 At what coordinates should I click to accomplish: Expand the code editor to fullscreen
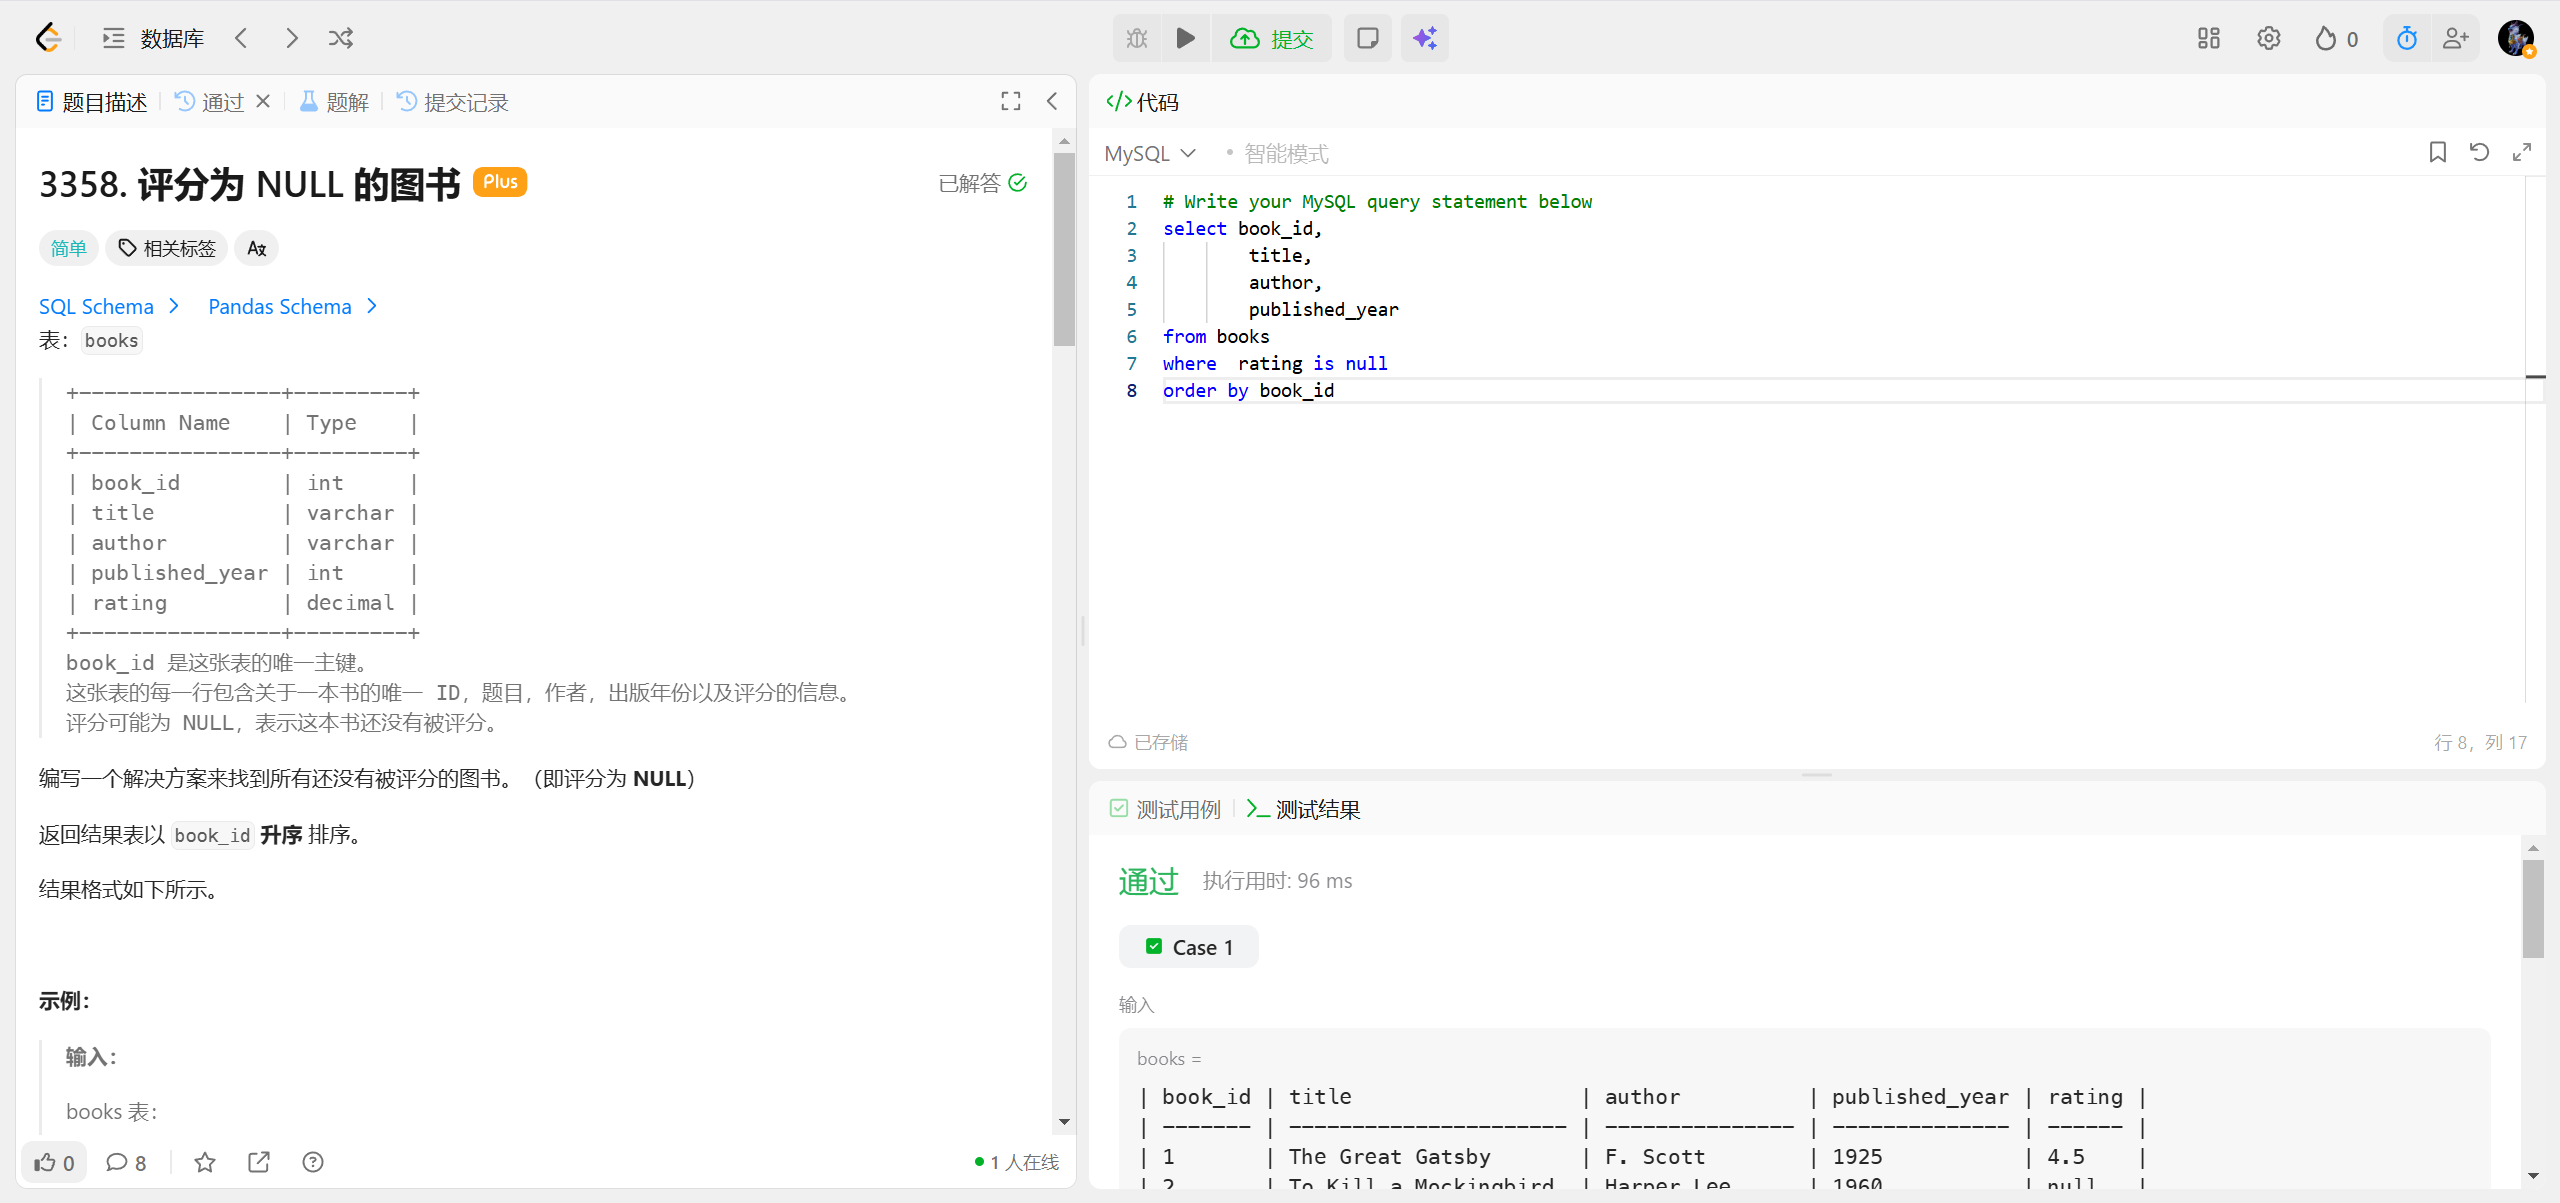tap(2521, 152)
